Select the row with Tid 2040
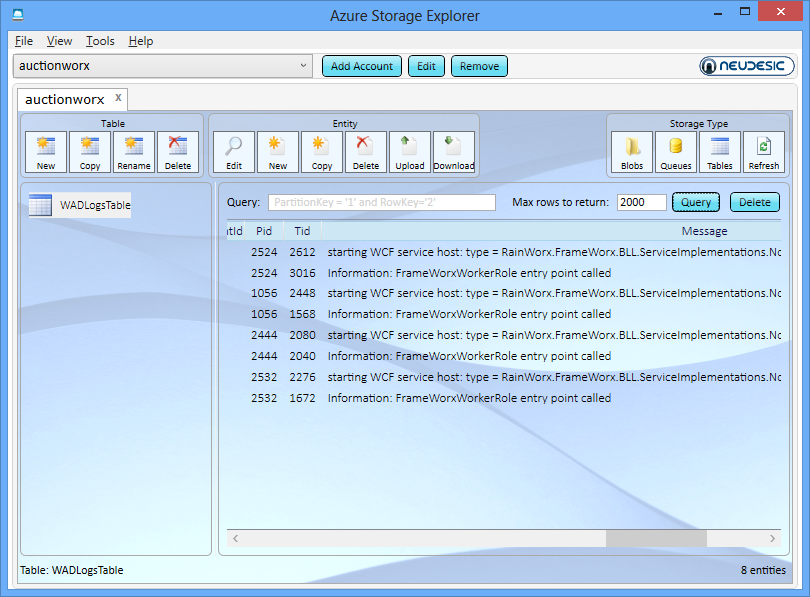The height and width of the screenshot is (597, 810). (504, 356)
